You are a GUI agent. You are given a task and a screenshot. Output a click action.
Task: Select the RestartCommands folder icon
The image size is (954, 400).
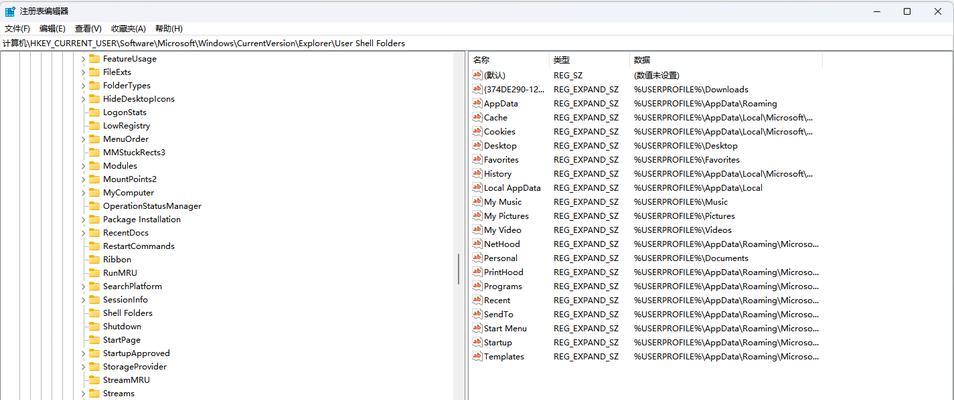point(94,247)
